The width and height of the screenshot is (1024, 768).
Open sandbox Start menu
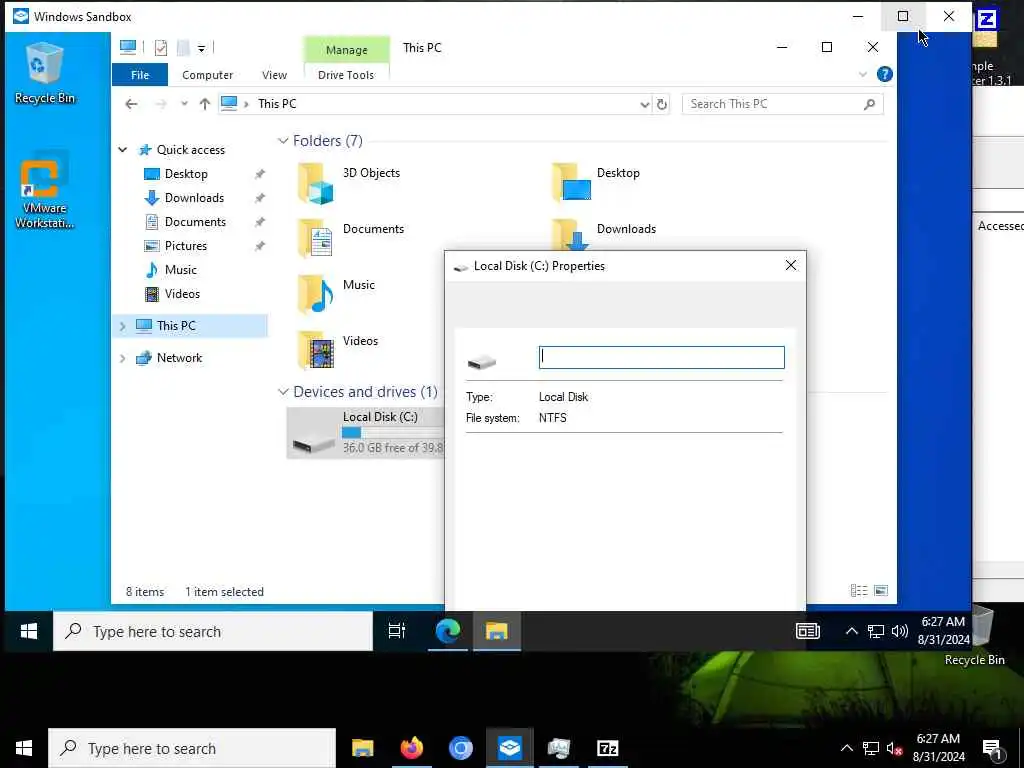point(29,631)
